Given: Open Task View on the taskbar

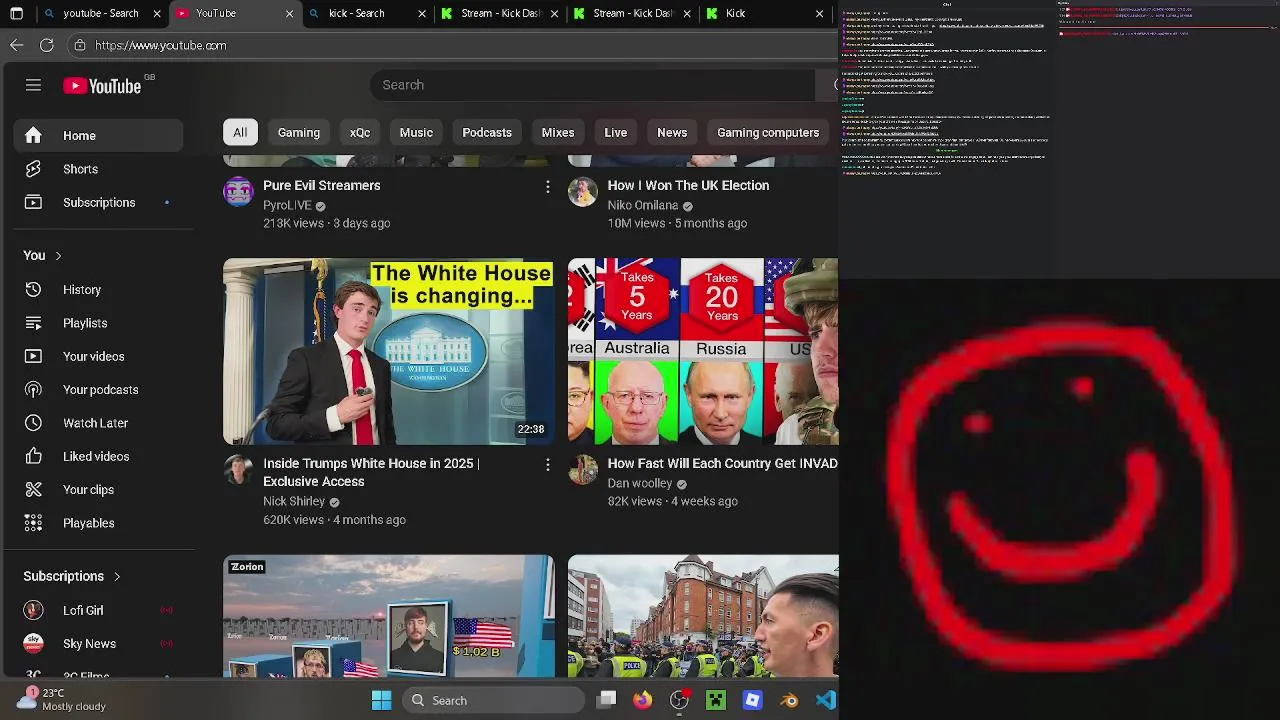Looking at the screenshot, I should tap(606, 700).
